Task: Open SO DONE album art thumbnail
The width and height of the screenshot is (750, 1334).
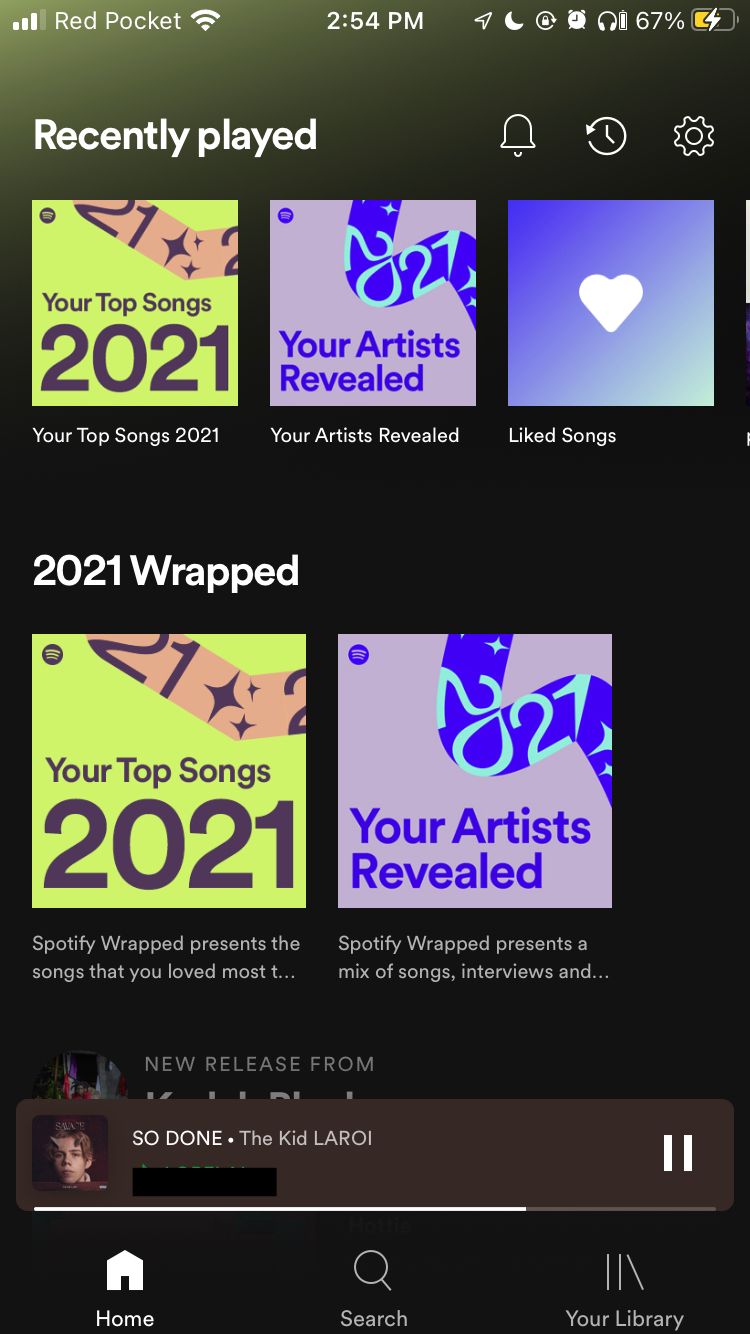Action: [70, 1153]
